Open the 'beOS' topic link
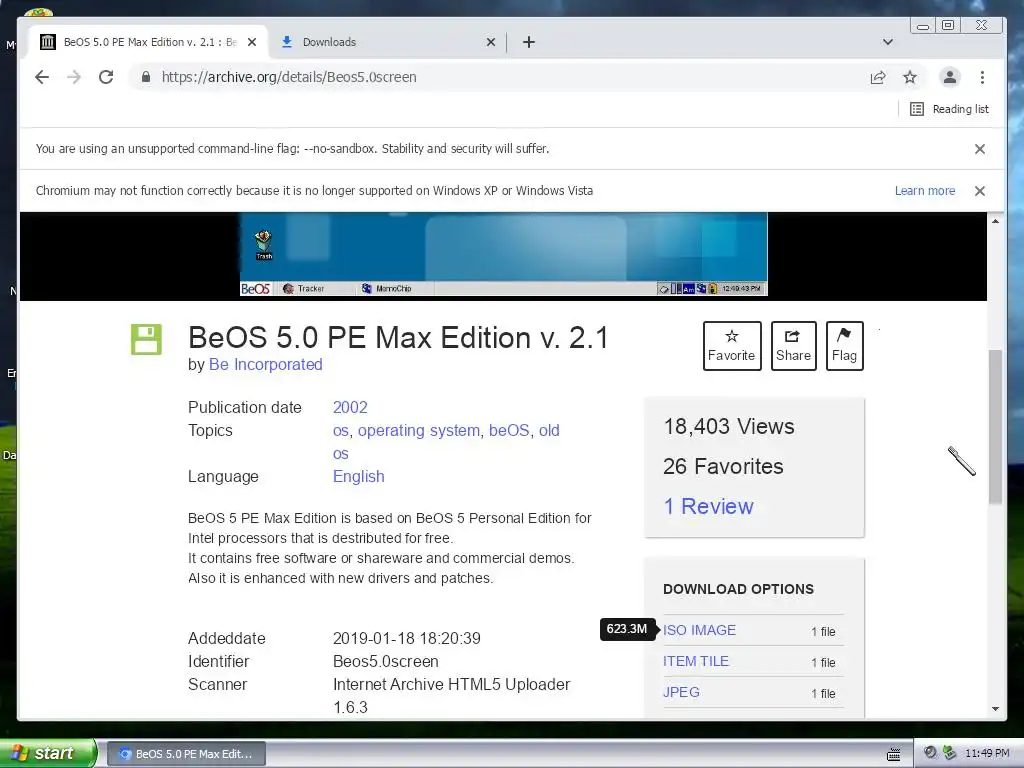 tap(509, 430)
